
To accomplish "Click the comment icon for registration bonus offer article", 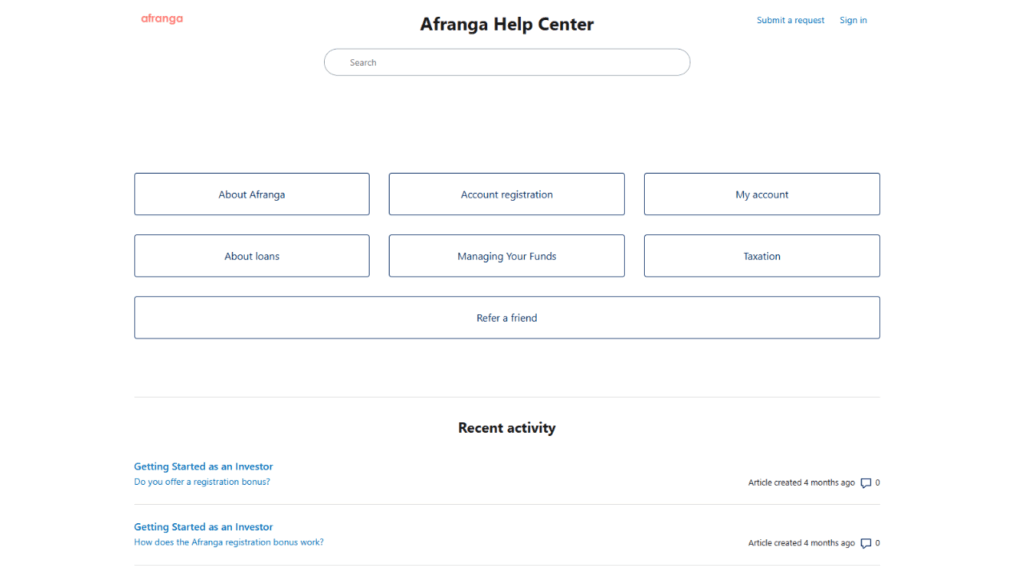I will pos(866,483).
